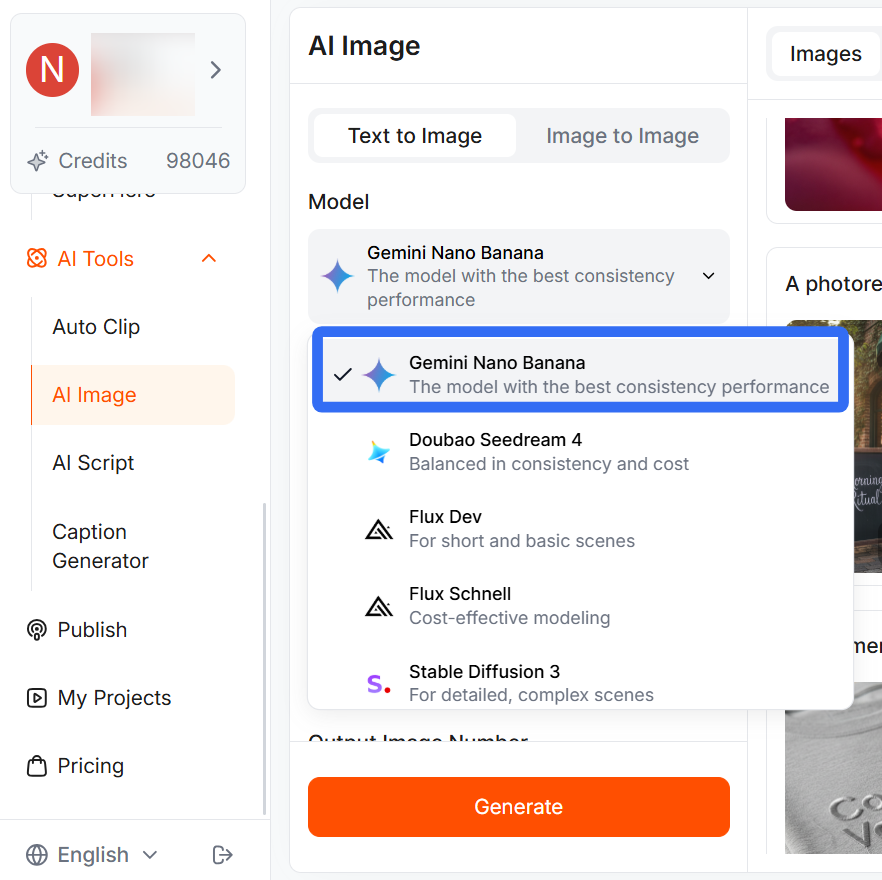Open the English language dropdown
The width and height of the screenshot is (882, 880).
93,855
